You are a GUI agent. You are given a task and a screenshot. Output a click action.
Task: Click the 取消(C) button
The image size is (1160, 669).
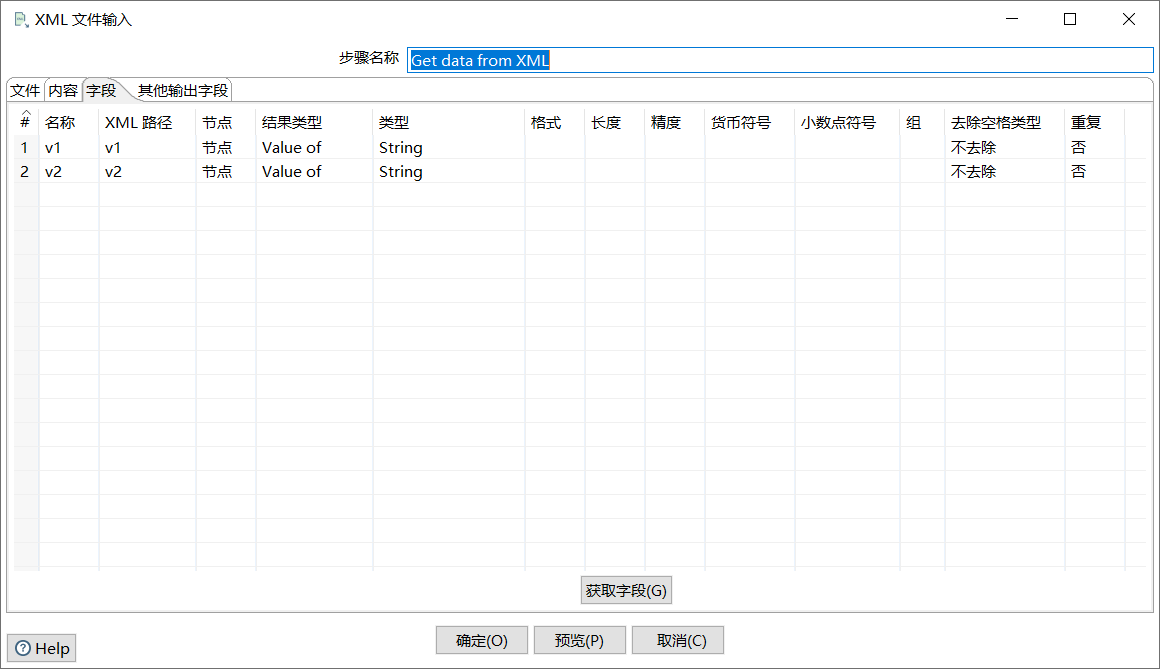pos(678,640)
